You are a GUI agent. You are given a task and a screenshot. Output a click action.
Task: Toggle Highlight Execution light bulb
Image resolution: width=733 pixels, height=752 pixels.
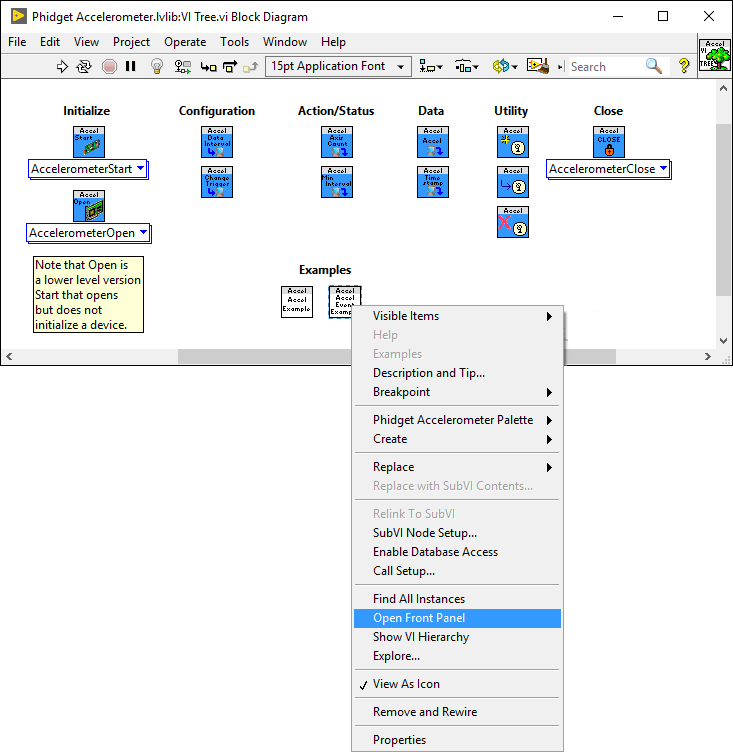tap(157, 66)
